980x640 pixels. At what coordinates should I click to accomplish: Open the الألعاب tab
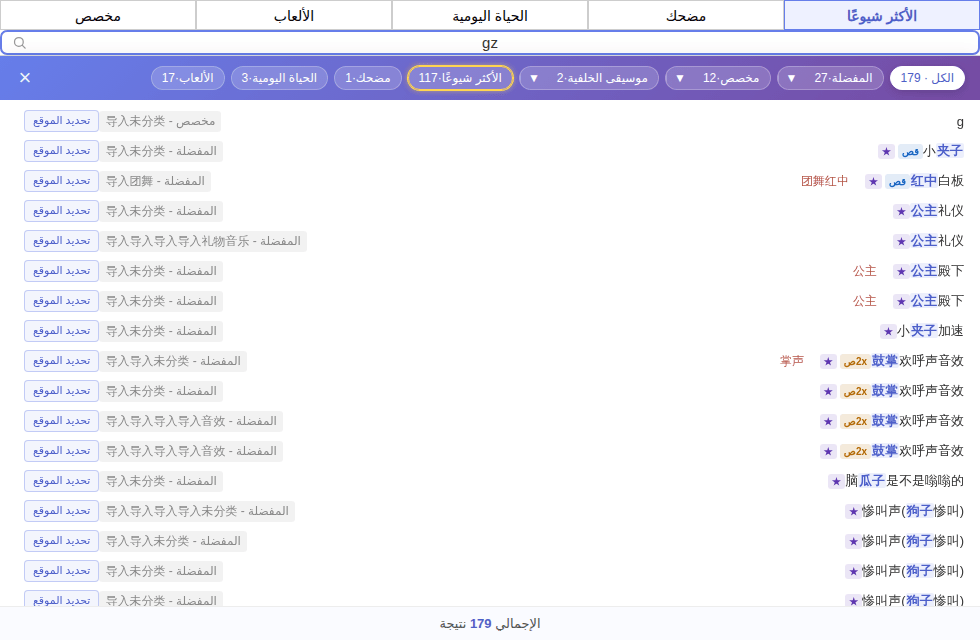[294, 16]
